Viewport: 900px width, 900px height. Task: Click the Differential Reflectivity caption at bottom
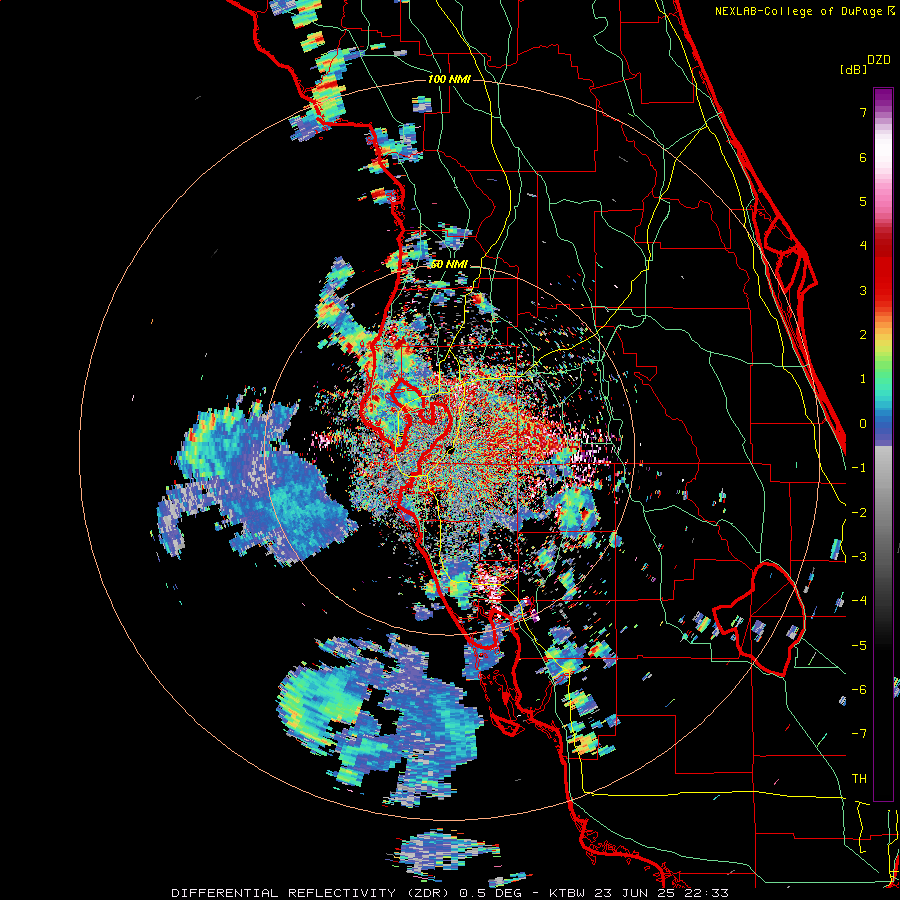450,893
